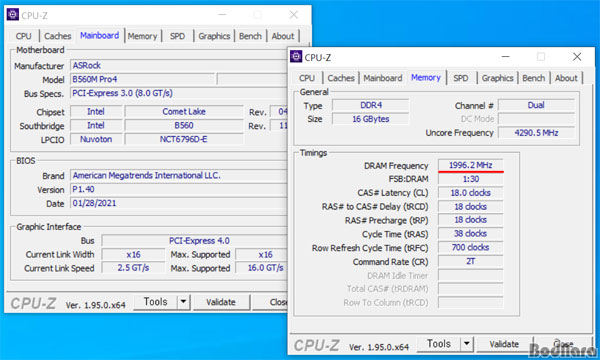The image size is (600, 360).
Task: Click the Graphic Interface Bus value PCI-Express 4.0
Action: pos(195,241)
